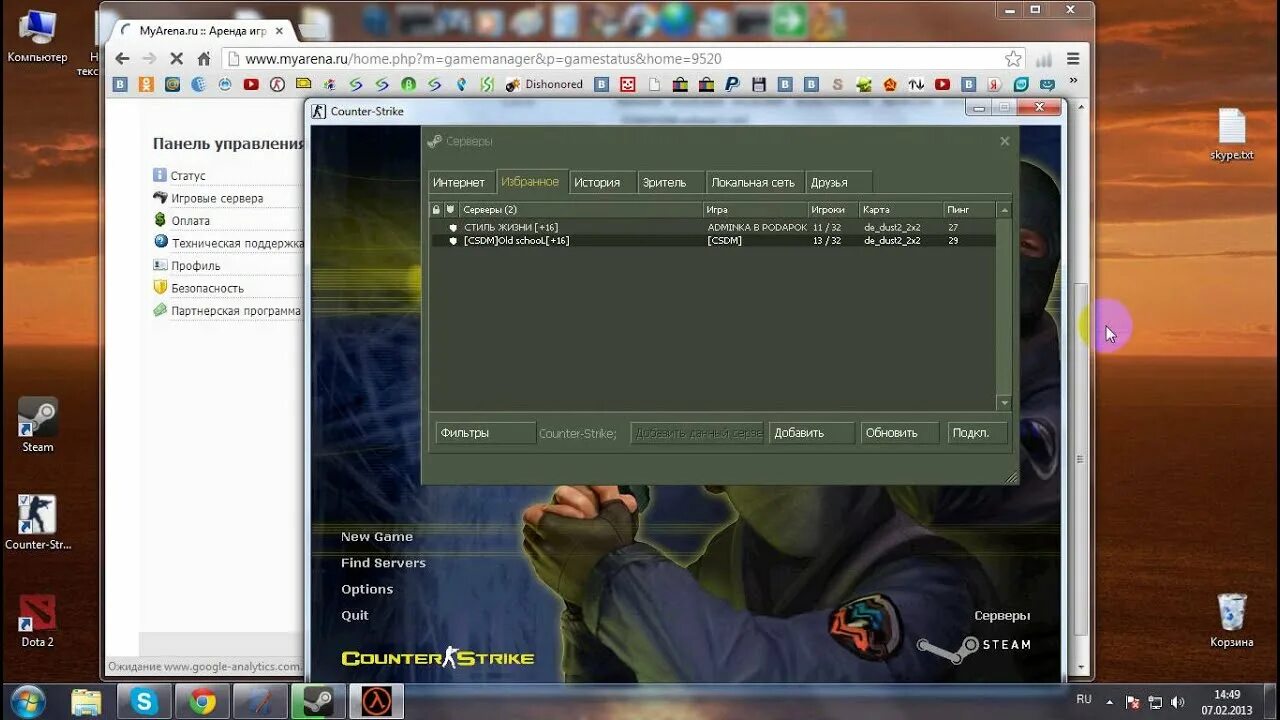Sort servers by the lock icon column

coord(436,210)
